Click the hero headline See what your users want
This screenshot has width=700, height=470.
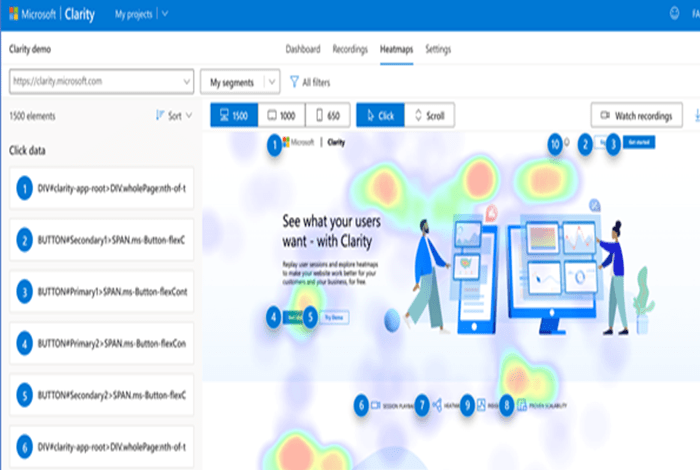(x=331, y=231)
